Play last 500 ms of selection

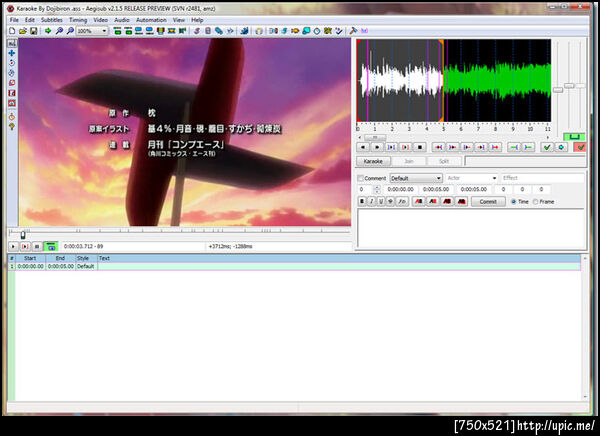click(x=481, y=147)
